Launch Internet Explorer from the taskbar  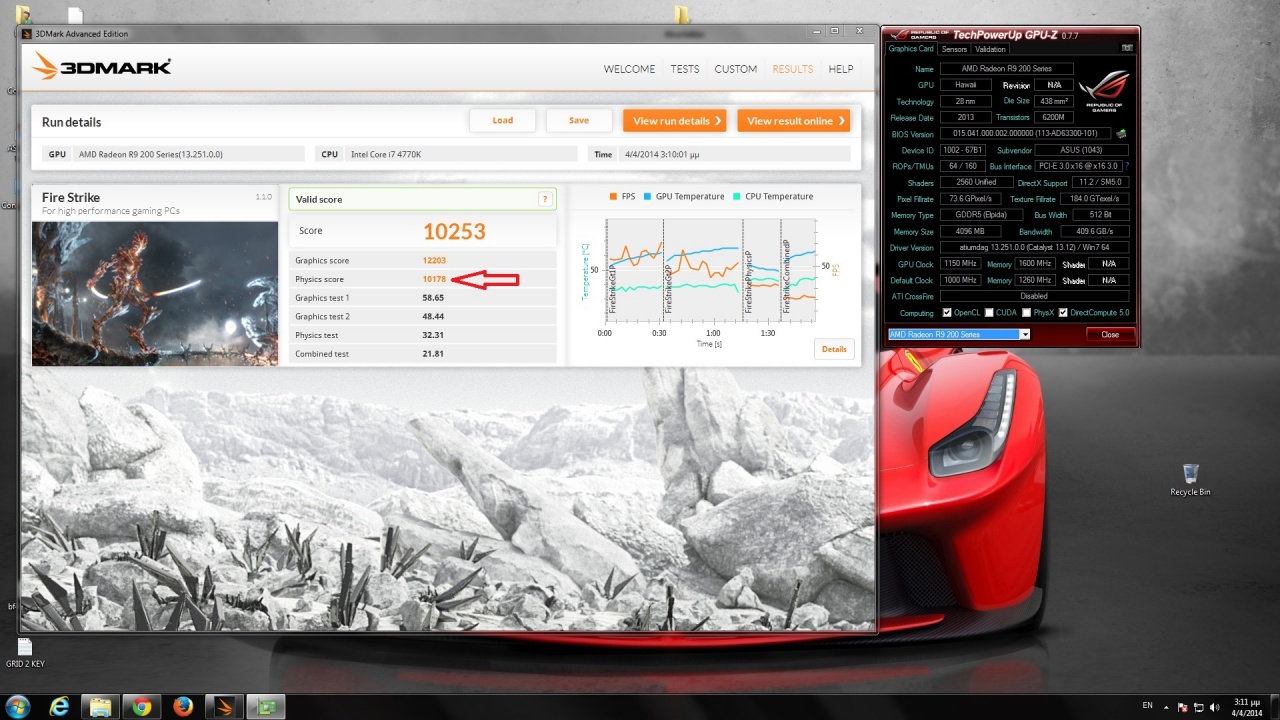point(60,706)
